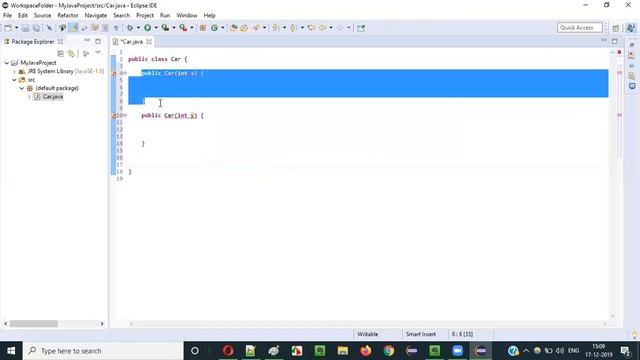640x360 pixels.
Task: Open the Source menu
Action: click(42, 16)
